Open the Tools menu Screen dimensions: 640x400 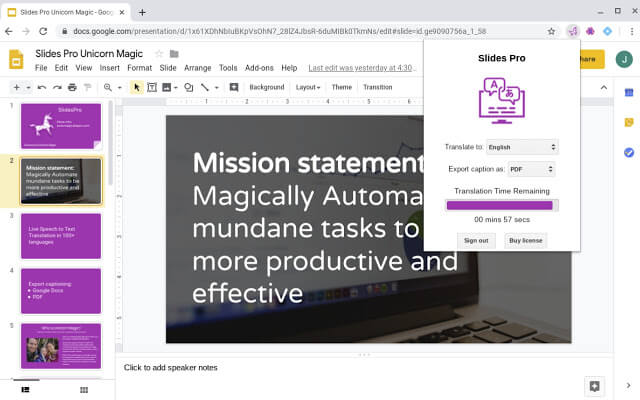[228, 68]
